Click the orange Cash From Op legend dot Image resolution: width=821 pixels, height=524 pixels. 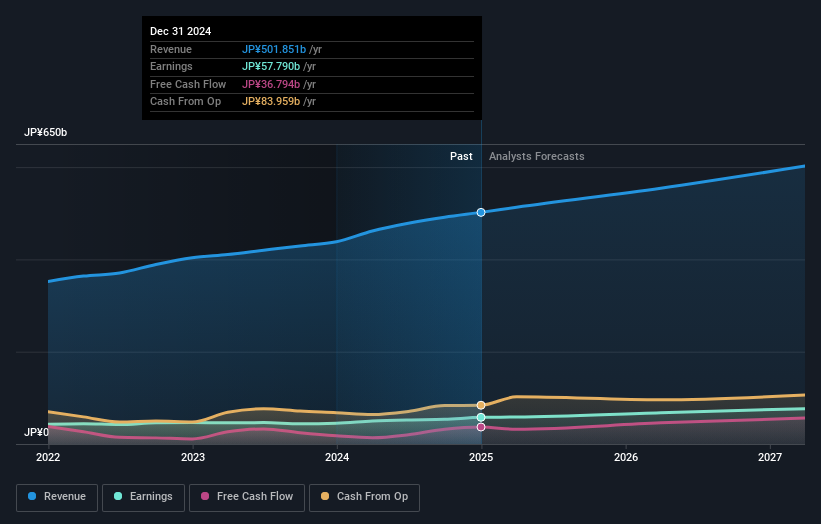[325, 496]
